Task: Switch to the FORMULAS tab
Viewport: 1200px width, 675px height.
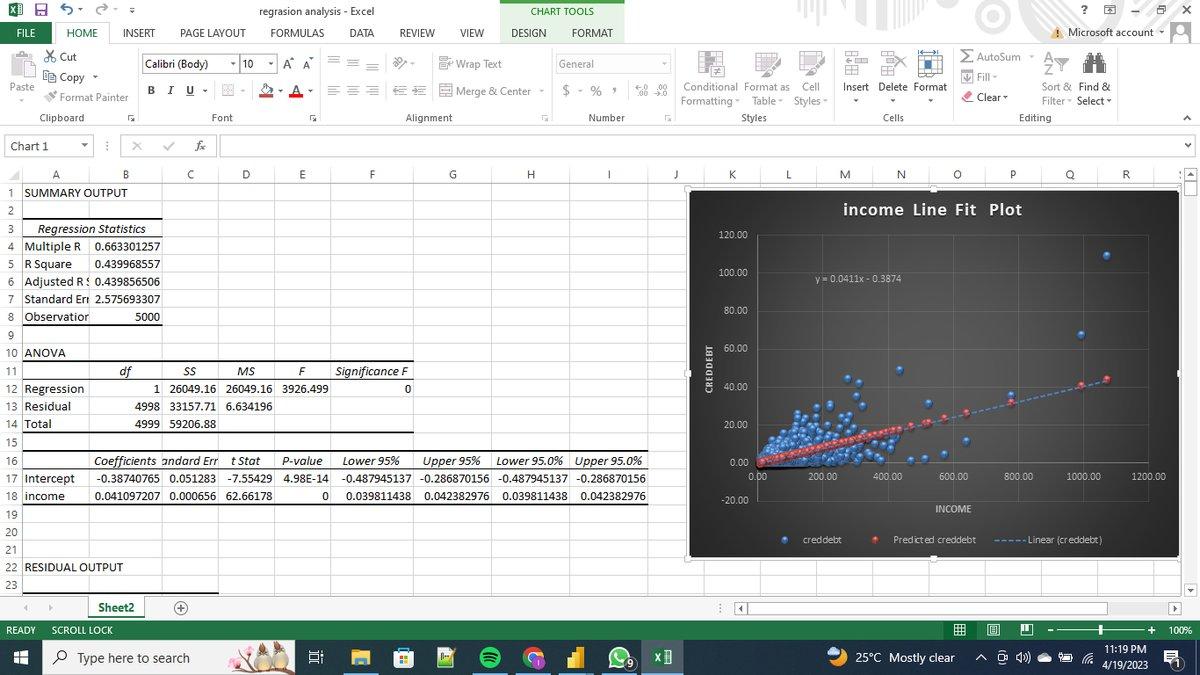Action: tap(297, 33)
